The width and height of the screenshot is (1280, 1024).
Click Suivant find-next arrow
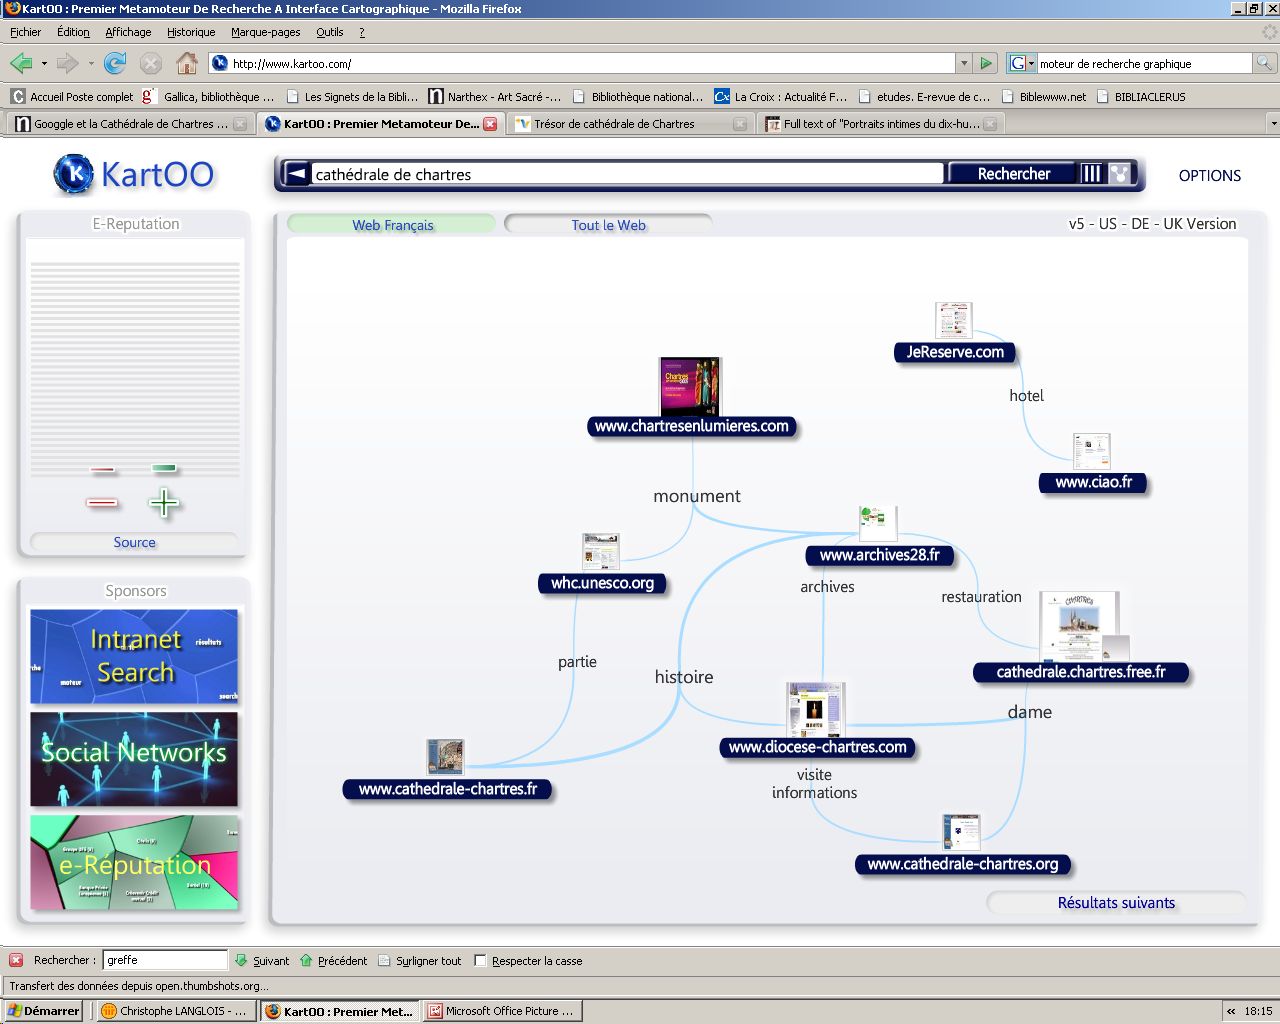(262, 960)
